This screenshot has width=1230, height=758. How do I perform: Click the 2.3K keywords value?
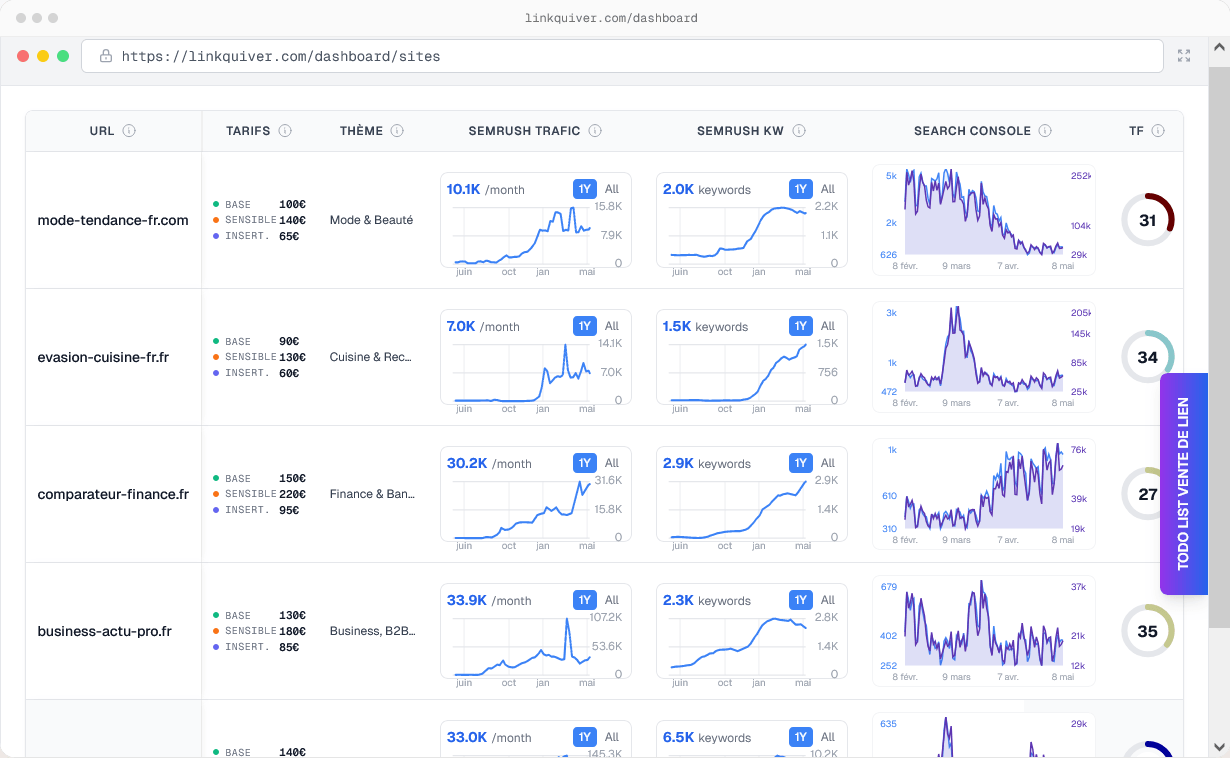pyautogui.click(x=707, y=600)
